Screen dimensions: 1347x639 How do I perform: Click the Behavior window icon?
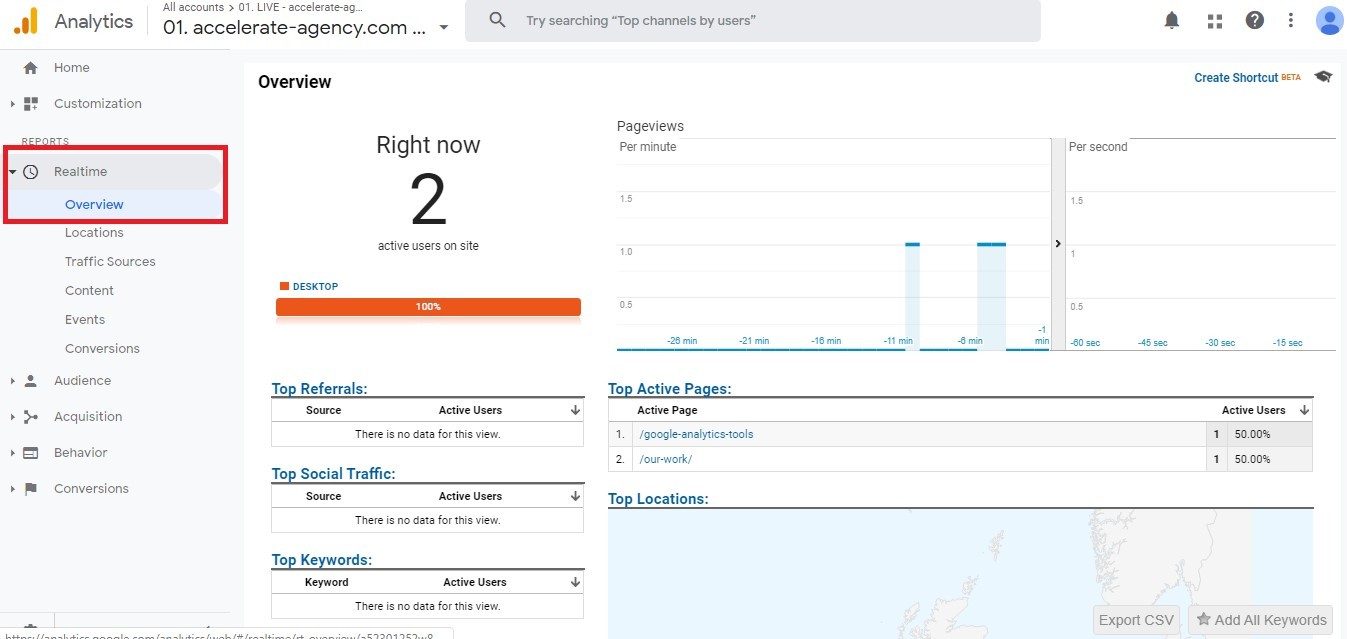[30, 453]
